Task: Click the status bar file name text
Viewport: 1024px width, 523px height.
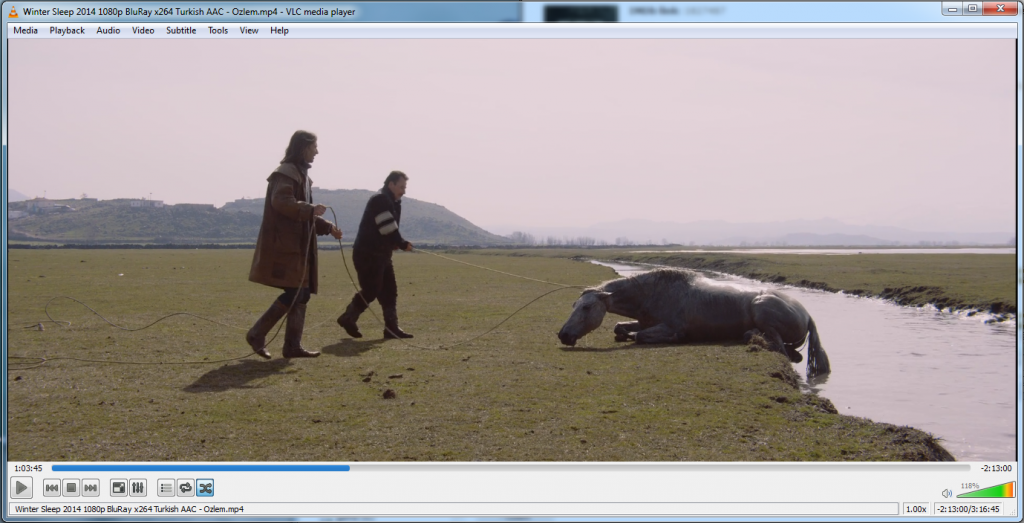Action: click(129, 509)
